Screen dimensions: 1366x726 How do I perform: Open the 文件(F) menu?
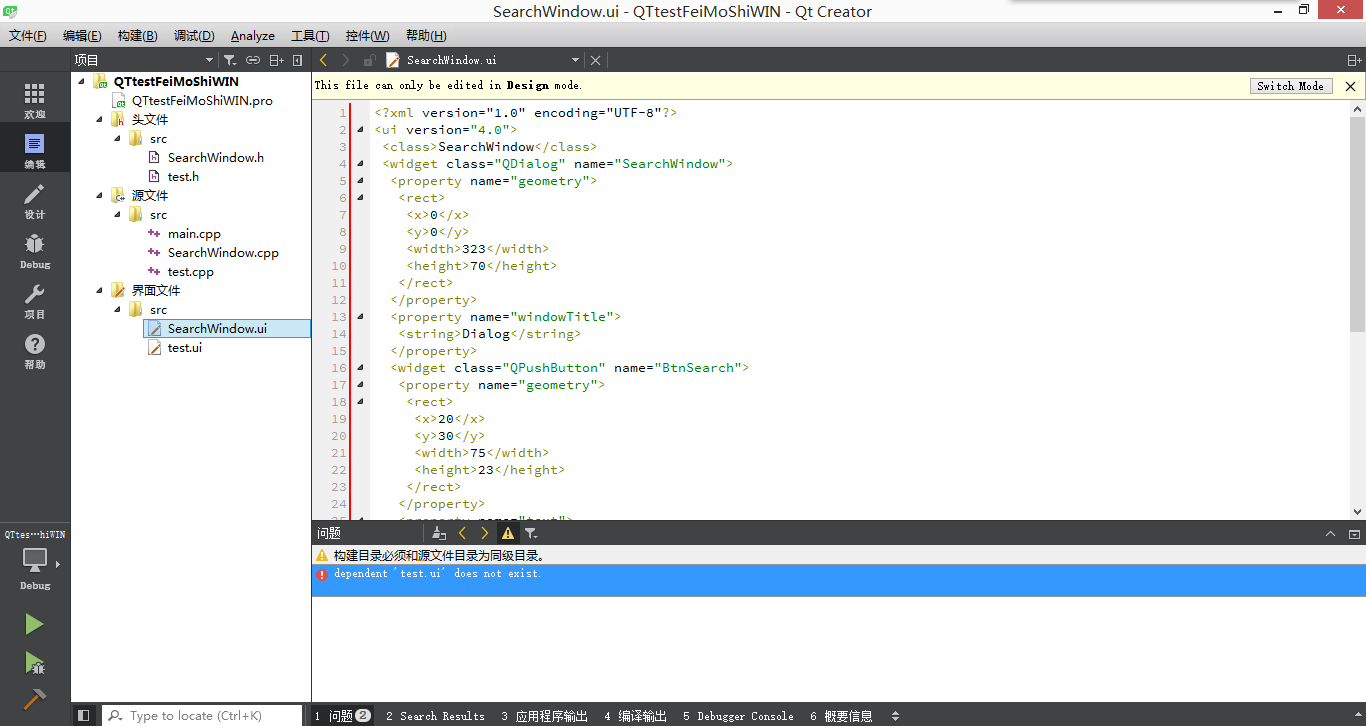28,36
